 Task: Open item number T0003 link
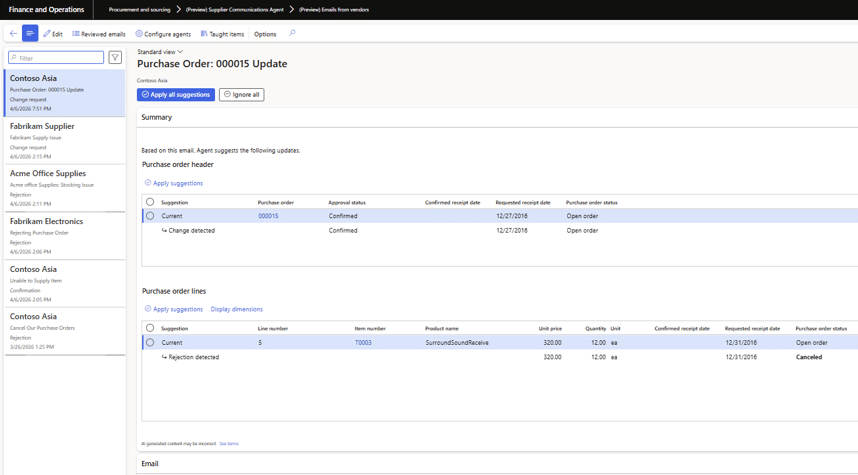pos(363,343)
